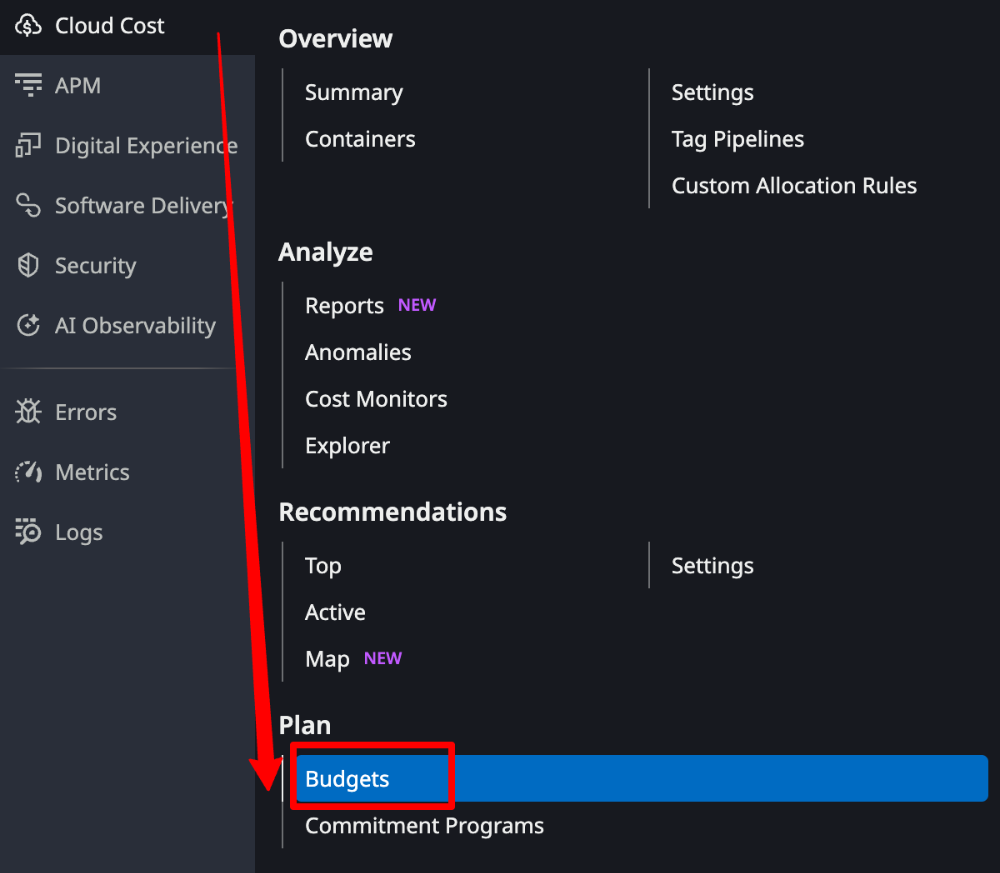Image resolution: width=1000 pixels, height=873 pixels.
Task: Click the Cloud Cost dollar-cloud icon
Action: coord(28,26)
